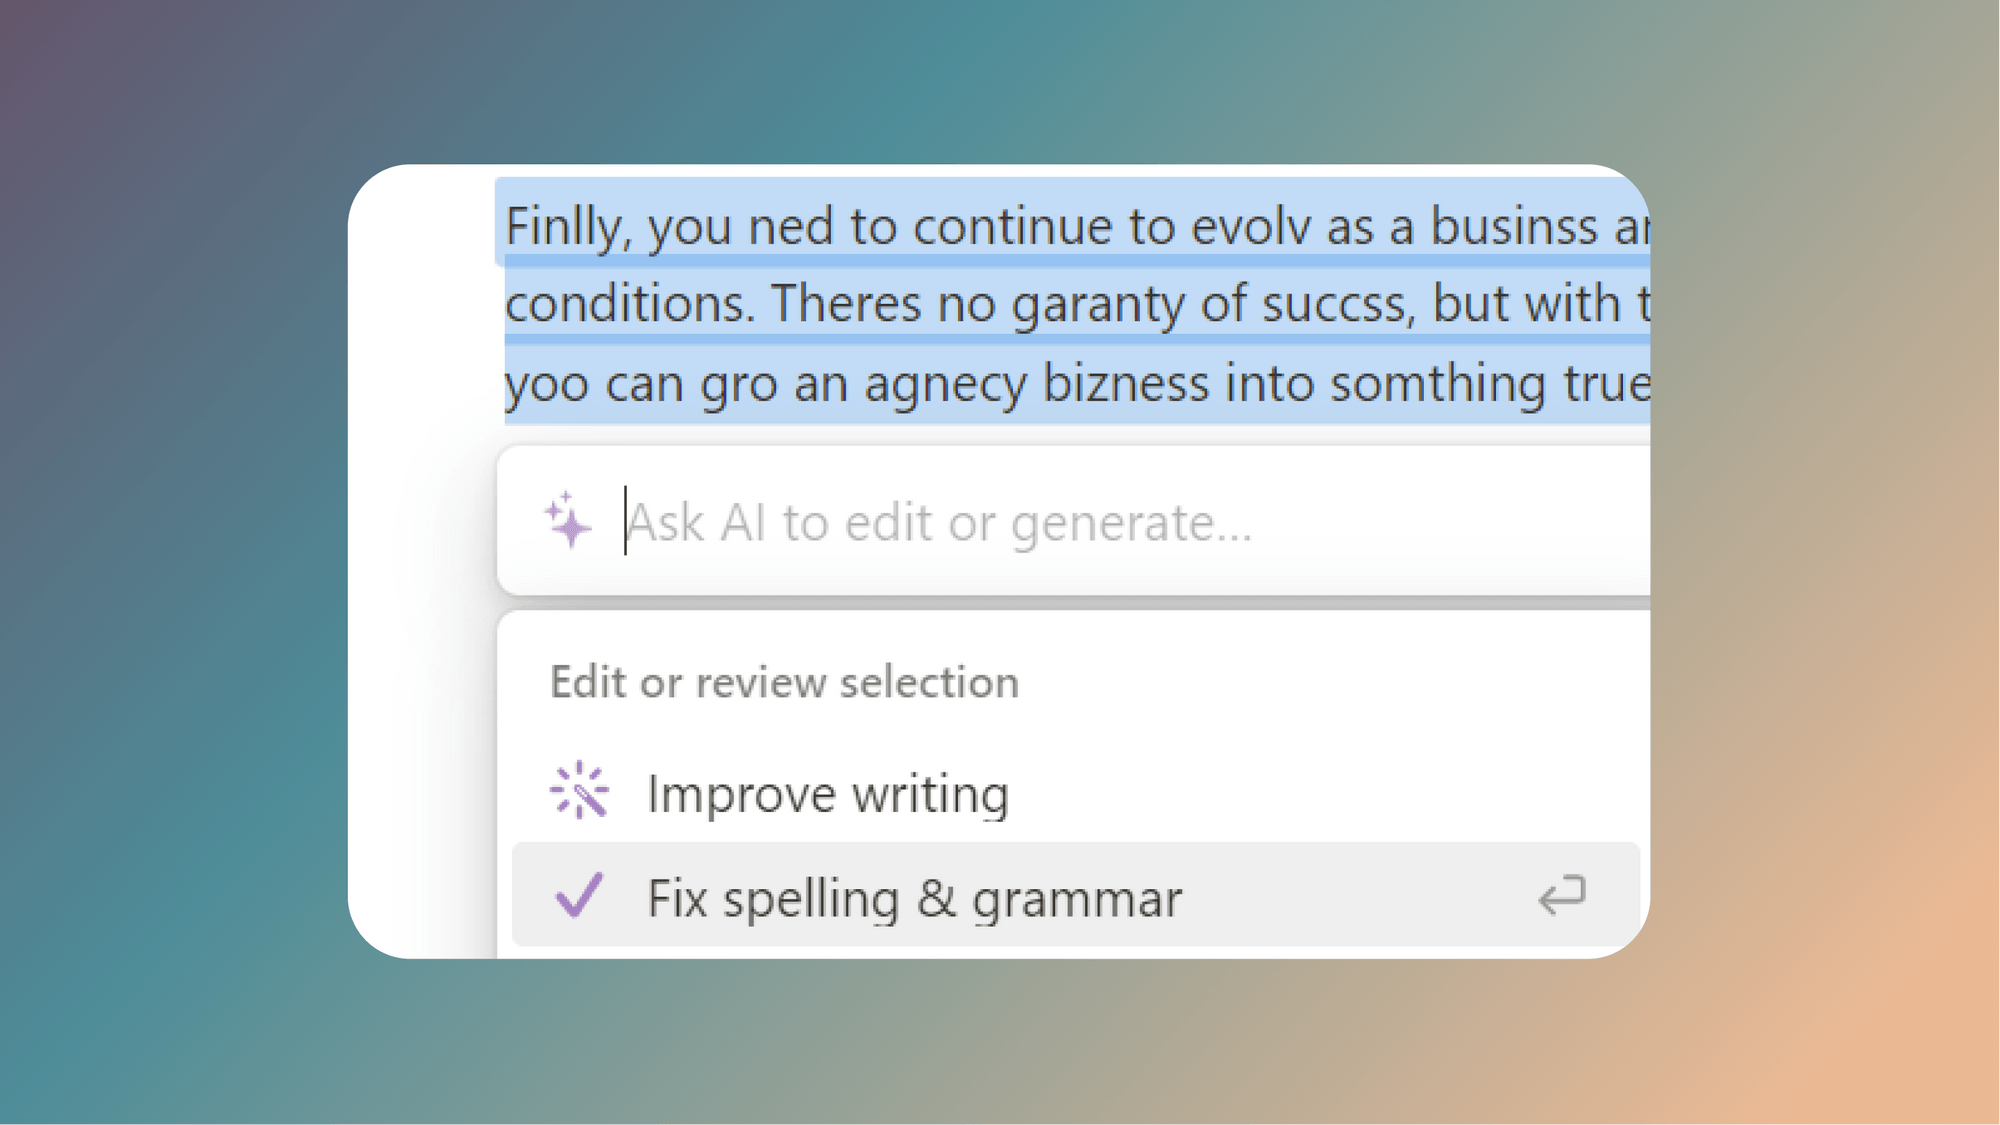Viewport: 2000px width, 1125px height.
Task: Place the cursor on the word conditions
Action: click(624, 303)
